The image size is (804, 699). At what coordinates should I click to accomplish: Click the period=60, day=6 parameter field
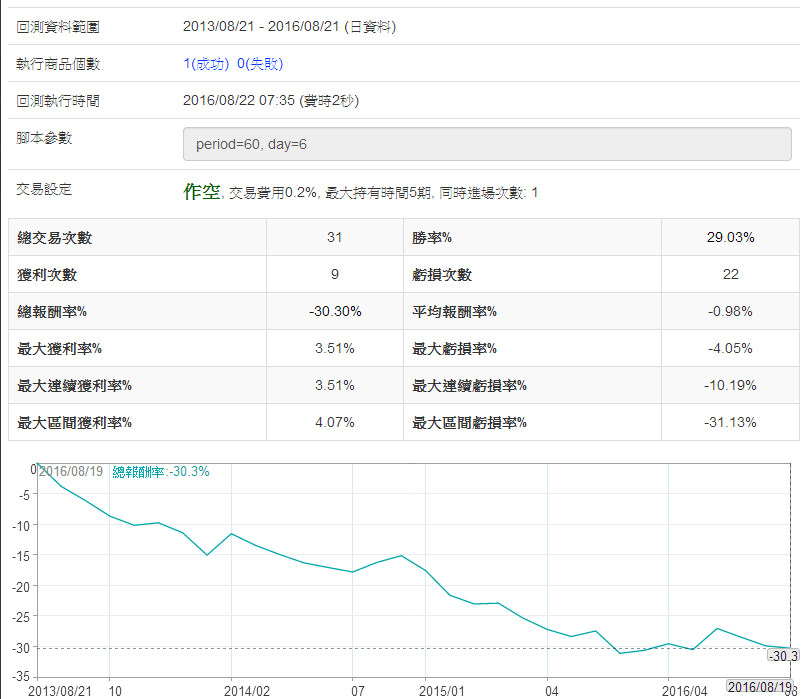pos(487,144)
